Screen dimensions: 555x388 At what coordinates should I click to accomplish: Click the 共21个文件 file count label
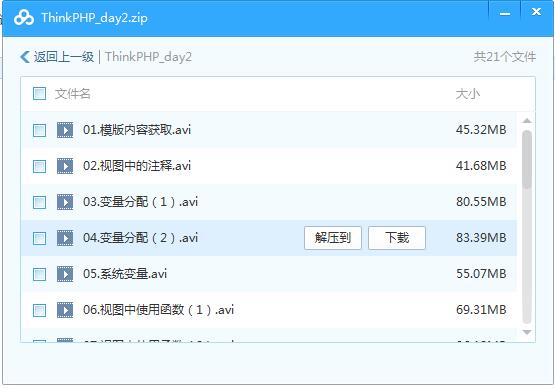[505, 57]
